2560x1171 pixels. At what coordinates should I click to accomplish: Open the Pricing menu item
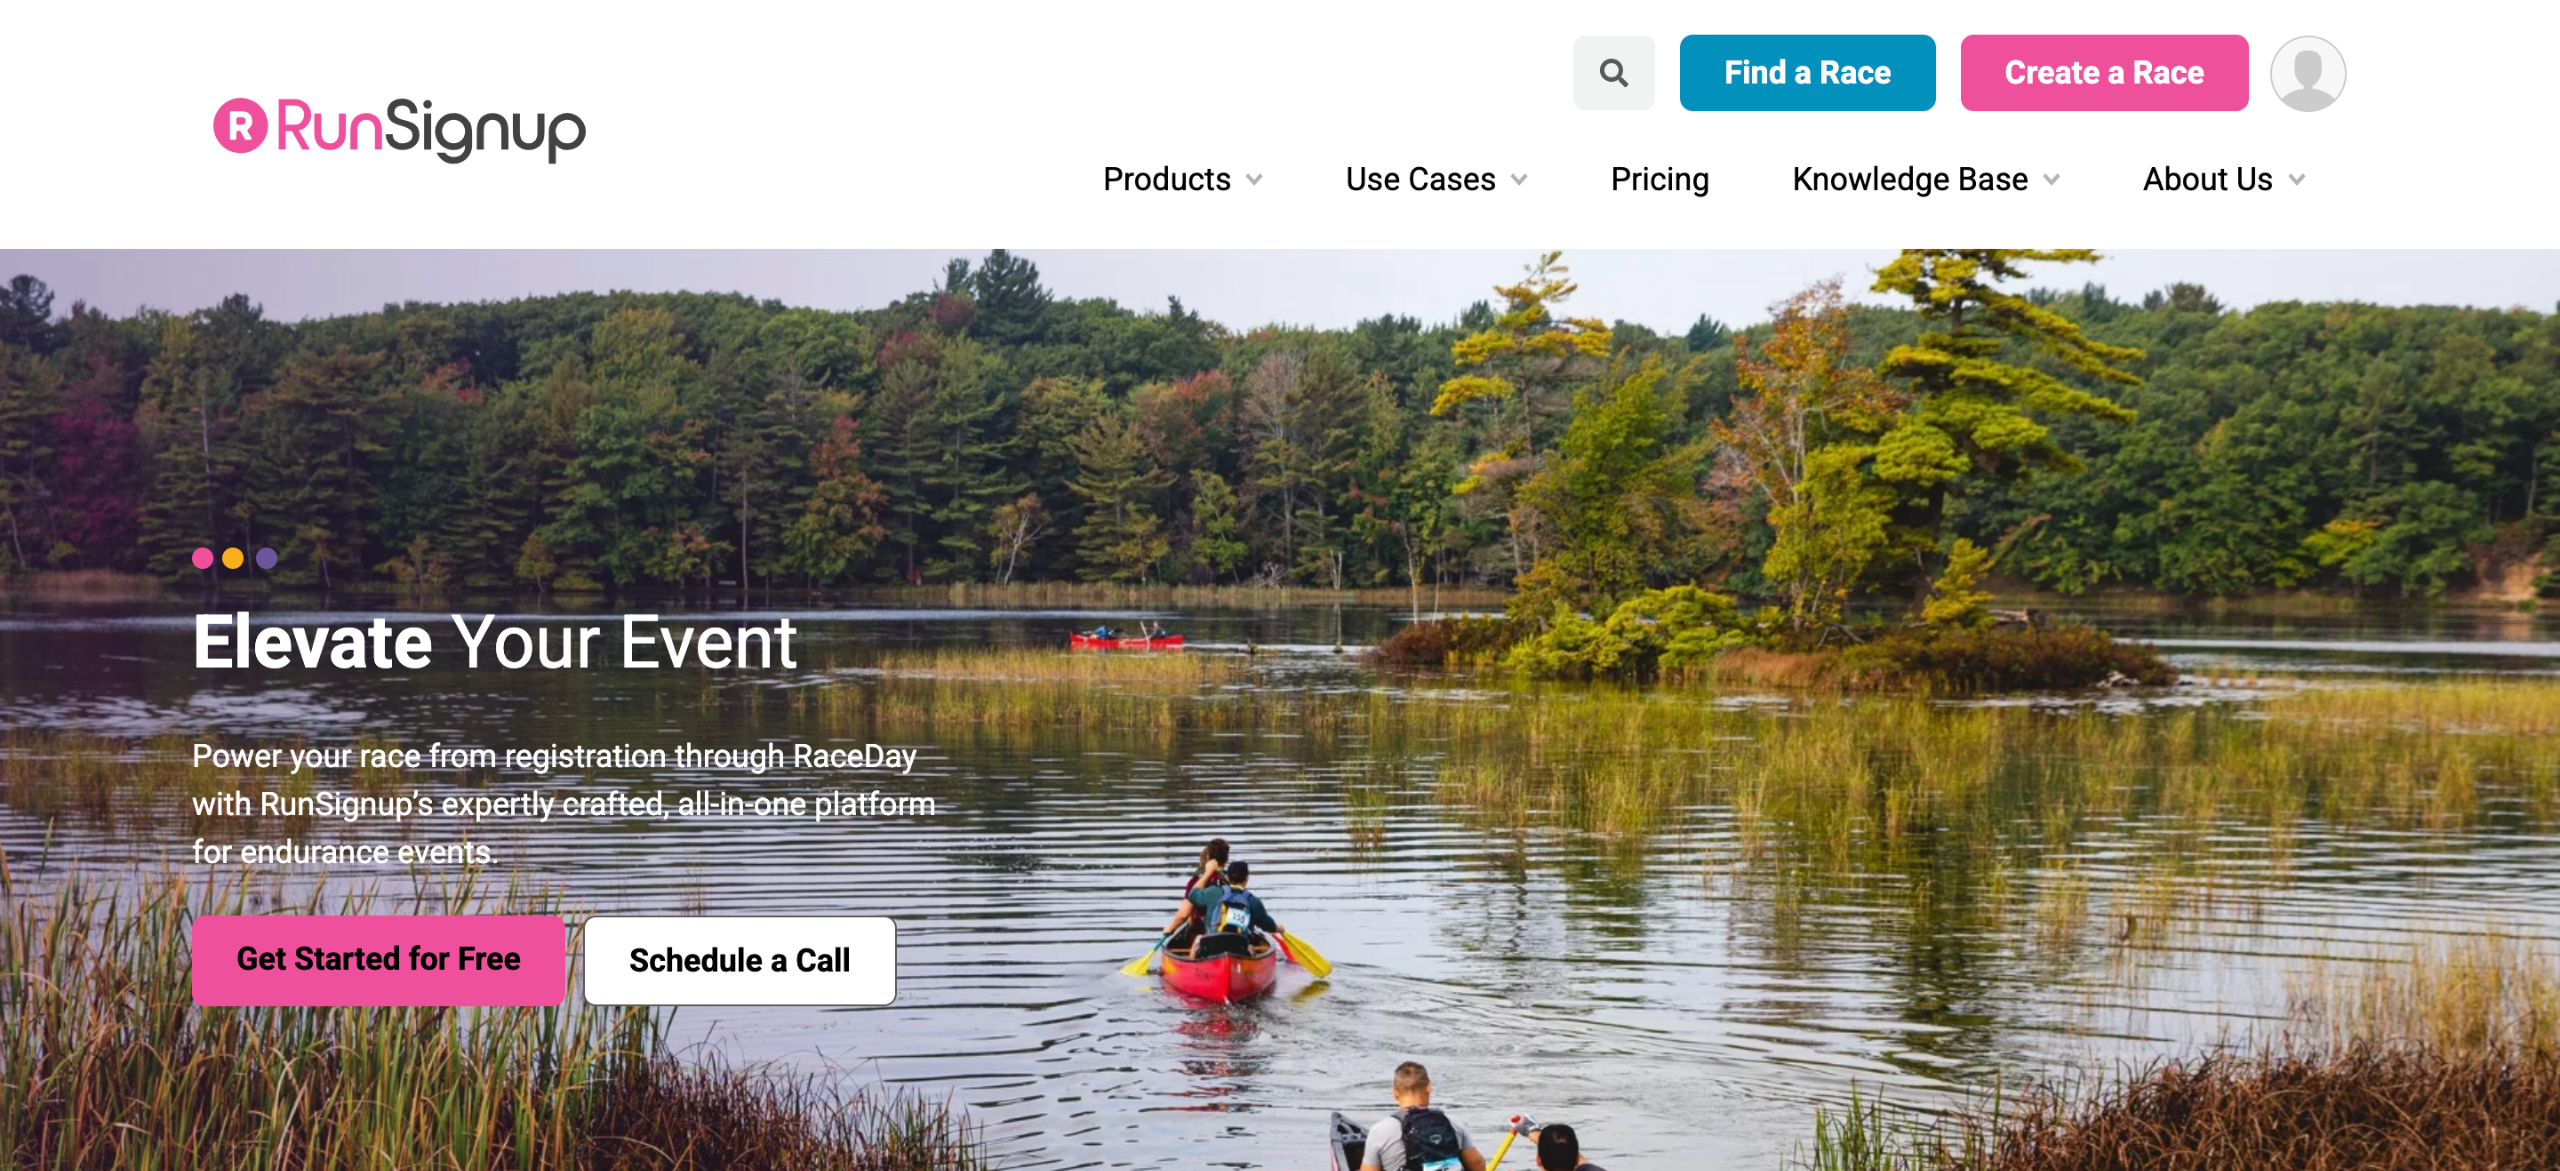coord(1660,179)
